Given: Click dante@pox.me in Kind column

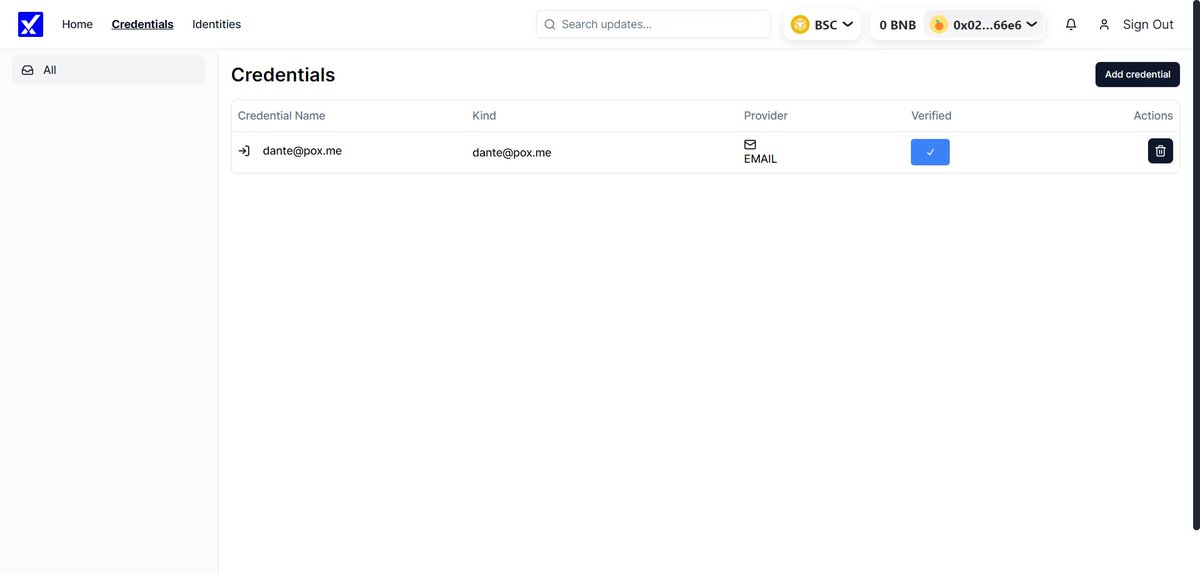Looking at the screenshot, I should tap(512, 153).
